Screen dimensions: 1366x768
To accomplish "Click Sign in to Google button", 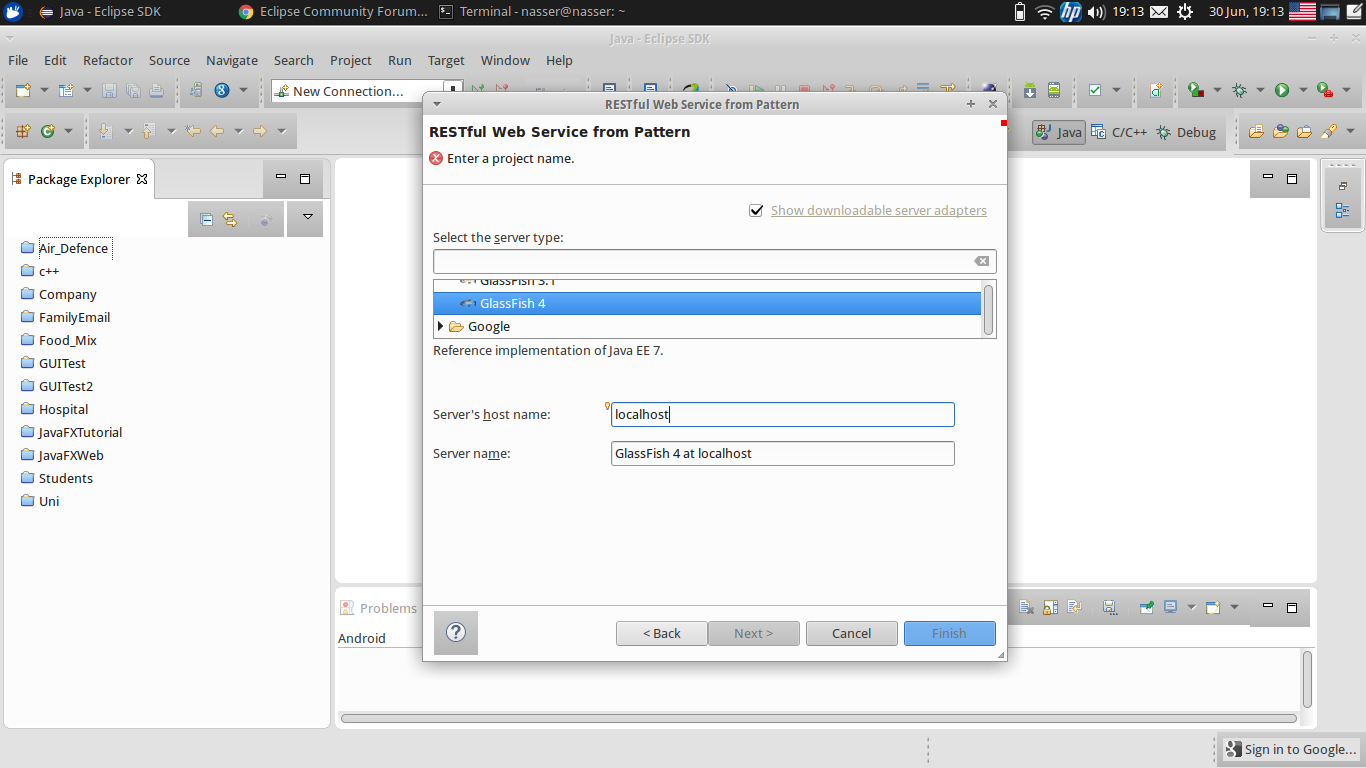I will [1291, 749].
